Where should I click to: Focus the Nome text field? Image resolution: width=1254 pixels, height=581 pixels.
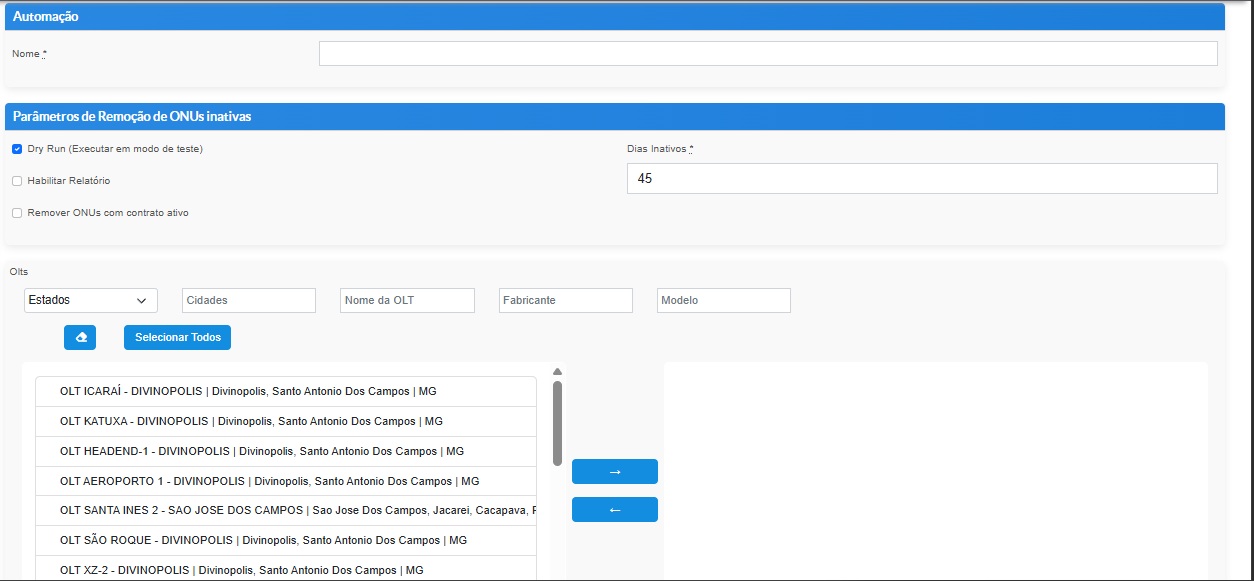(x=767, y=54)
